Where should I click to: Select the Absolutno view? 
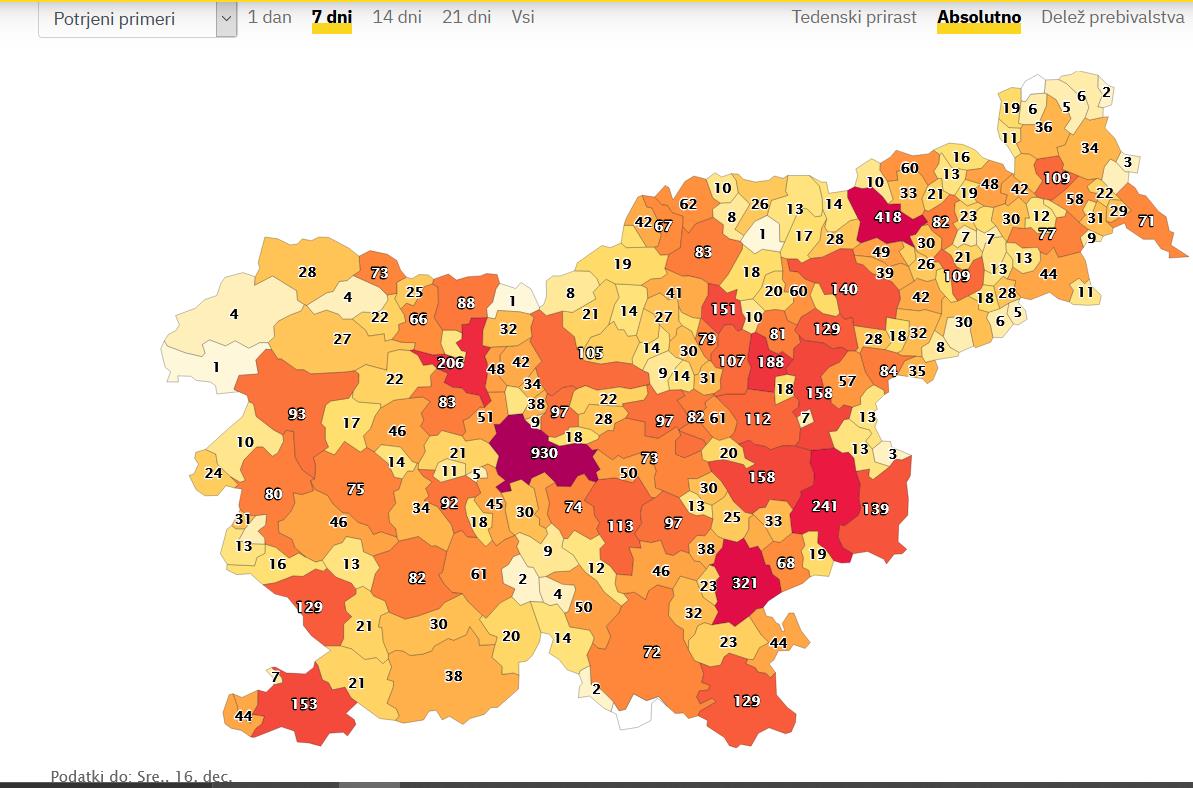pos(978,17)
